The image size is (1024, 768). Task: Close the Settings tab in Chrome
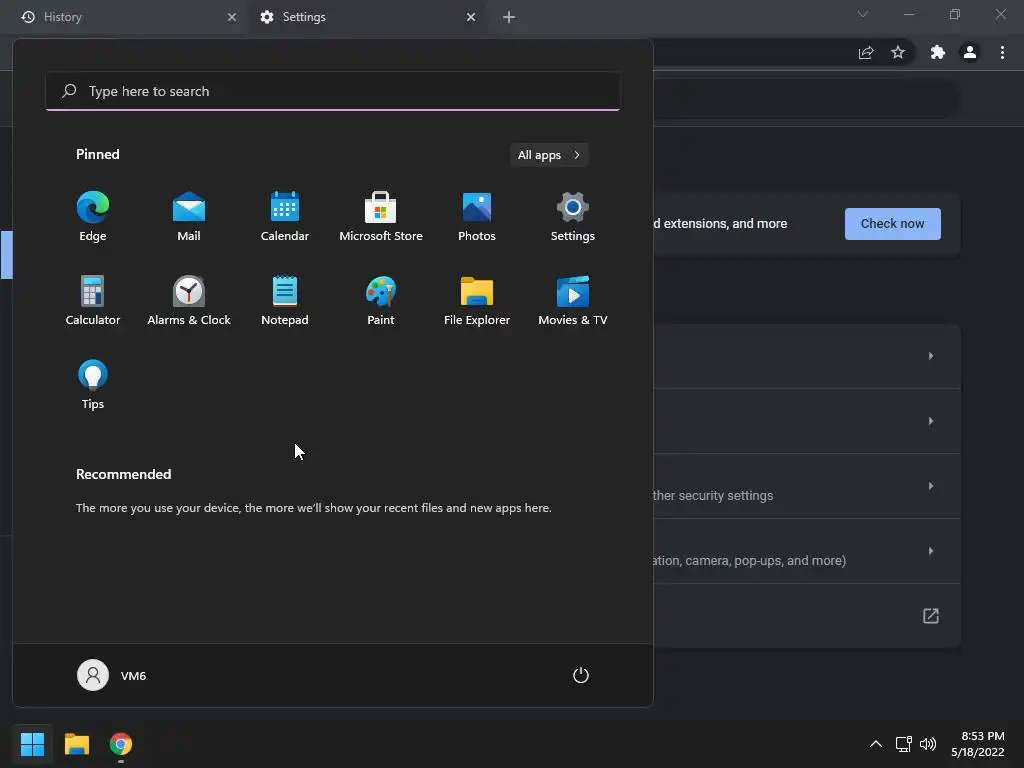tap(471, 17)
